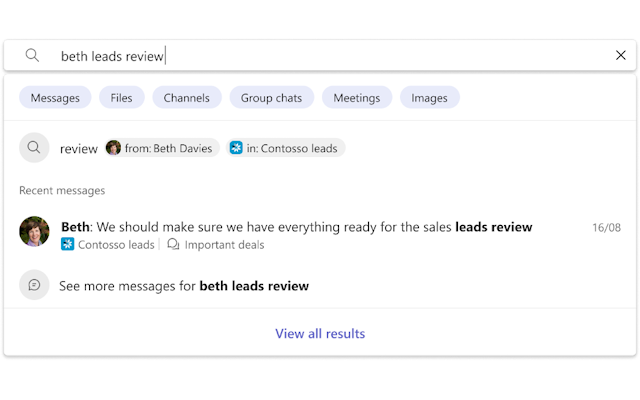Clear the search text with the X
Screen dimensions: 640x400
click(620, 56)
